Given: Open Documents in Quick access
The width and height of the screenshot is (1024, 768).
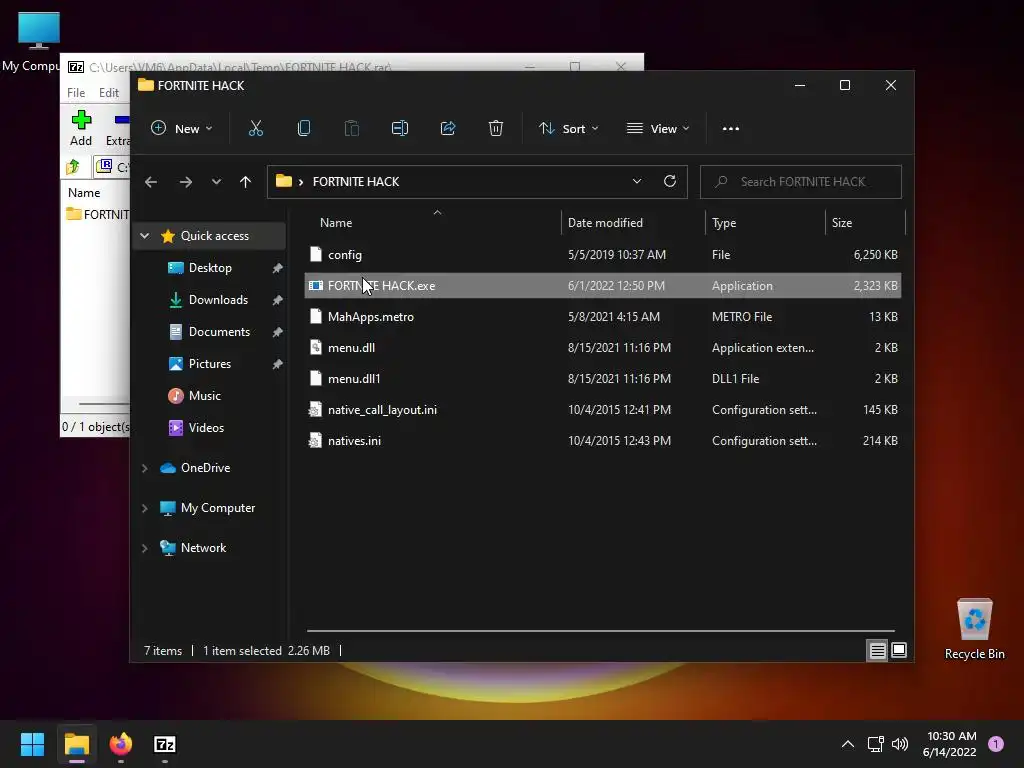Looking at the screenshot, I should [x=219, y=332].
